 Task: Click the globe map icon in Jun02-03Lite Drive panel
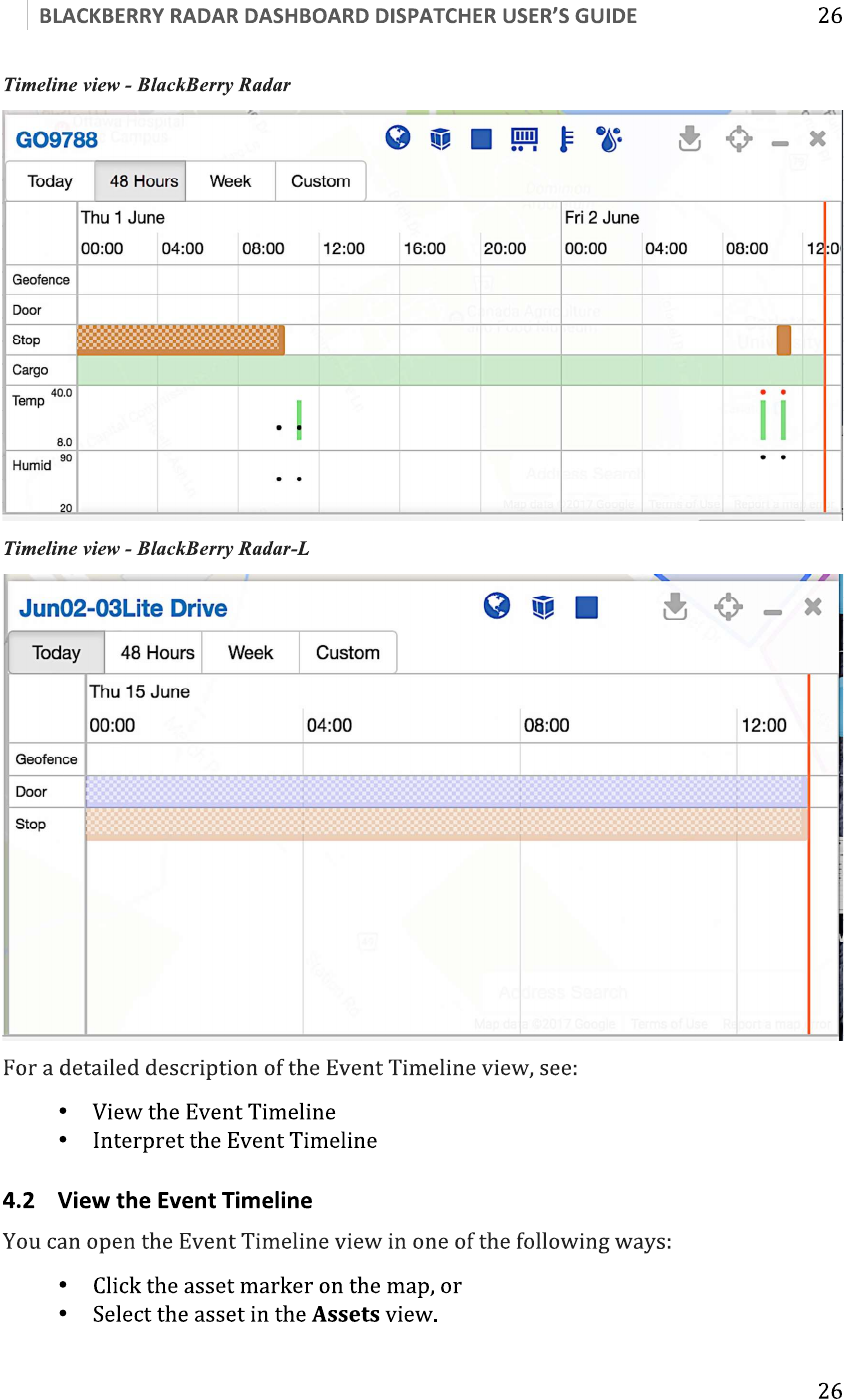click(x=497, y=606)
